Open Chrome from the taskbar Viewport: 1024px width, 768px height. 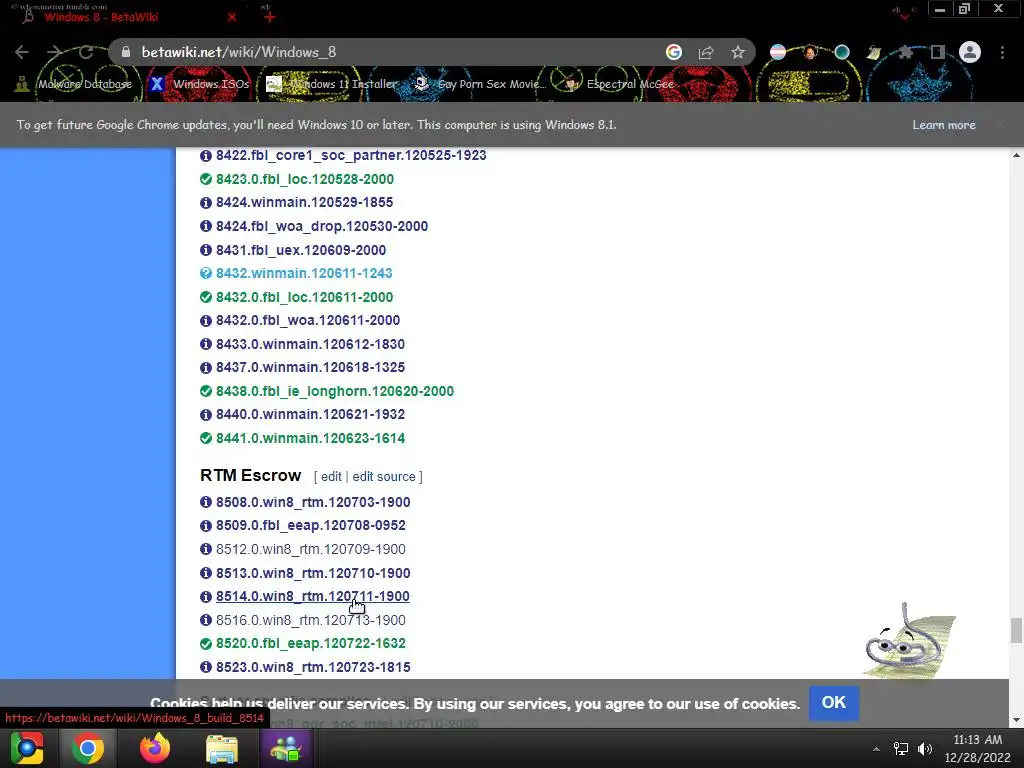point(88,748)
